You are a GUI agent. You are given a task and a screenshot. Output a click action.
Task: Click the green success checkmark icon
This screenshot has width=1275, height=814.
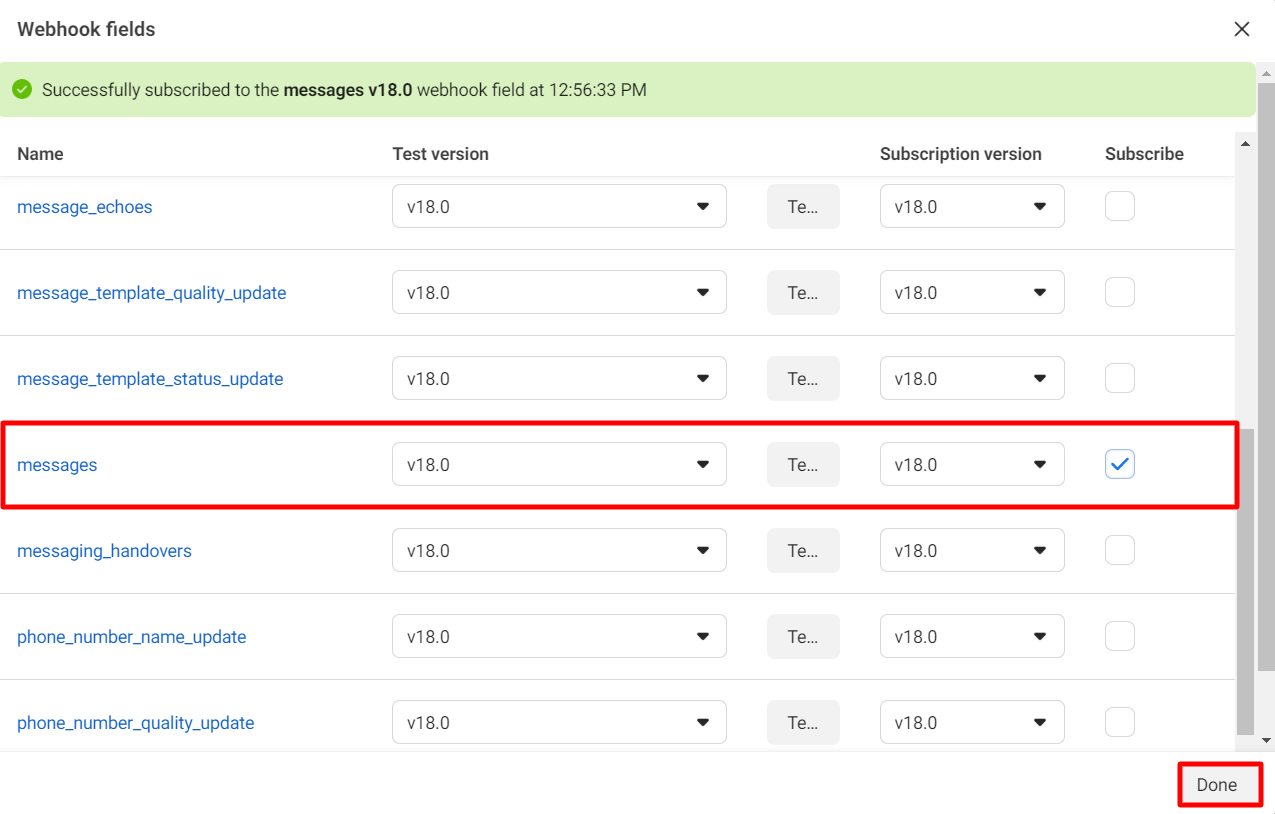coord(22,90)
